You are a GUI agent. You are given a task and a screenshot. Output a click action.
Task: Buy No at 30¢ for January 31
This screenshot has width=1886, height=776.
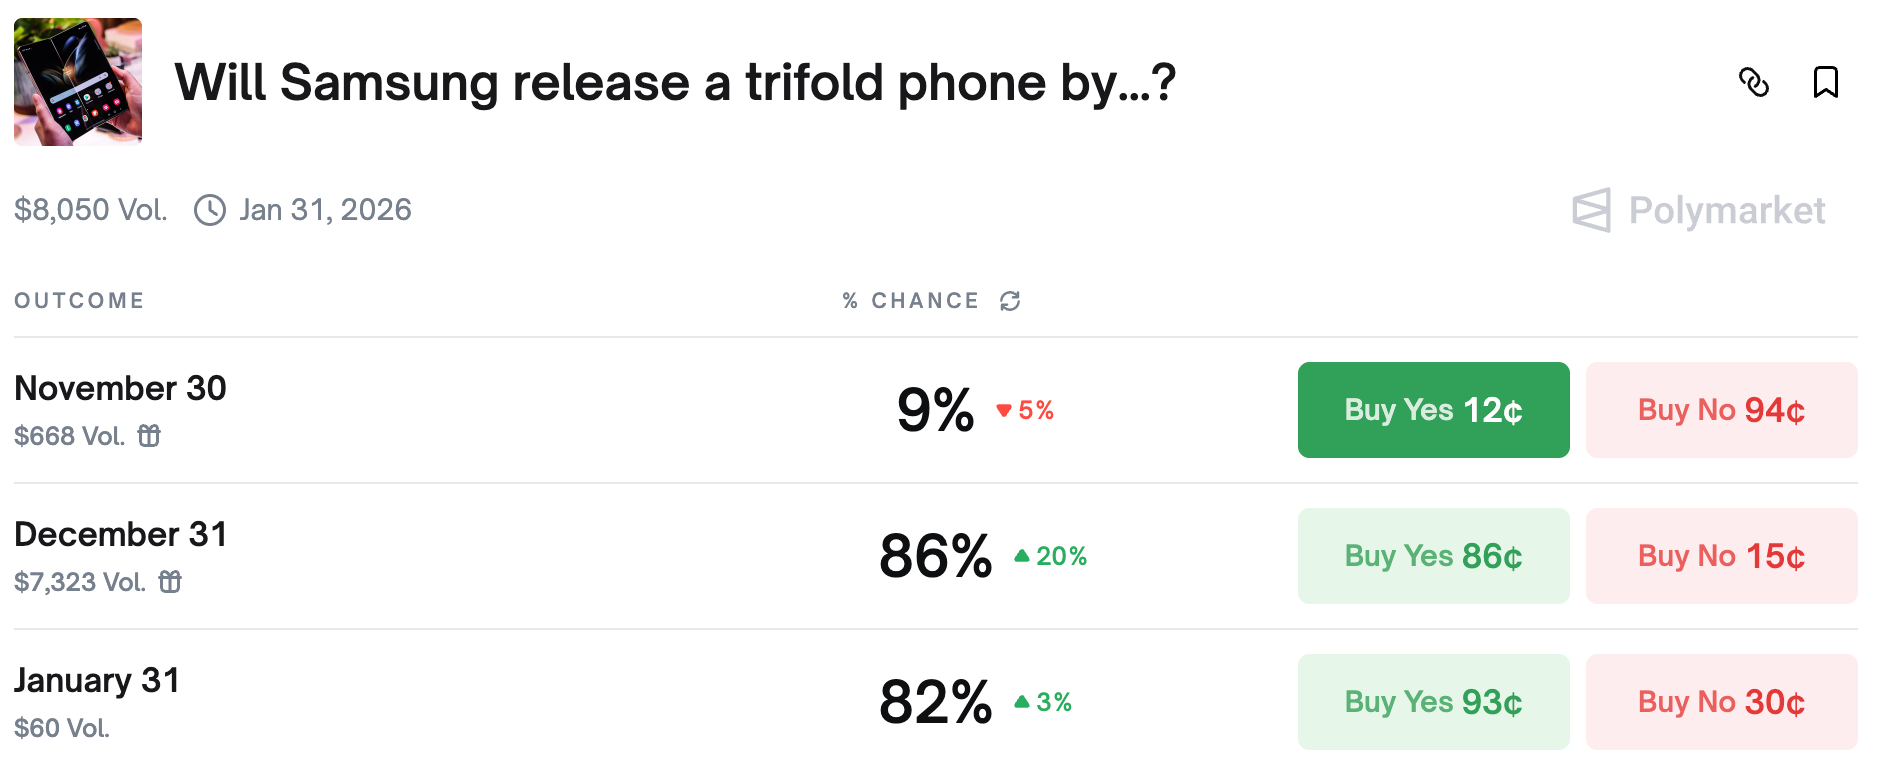(x=1721, y=702)
